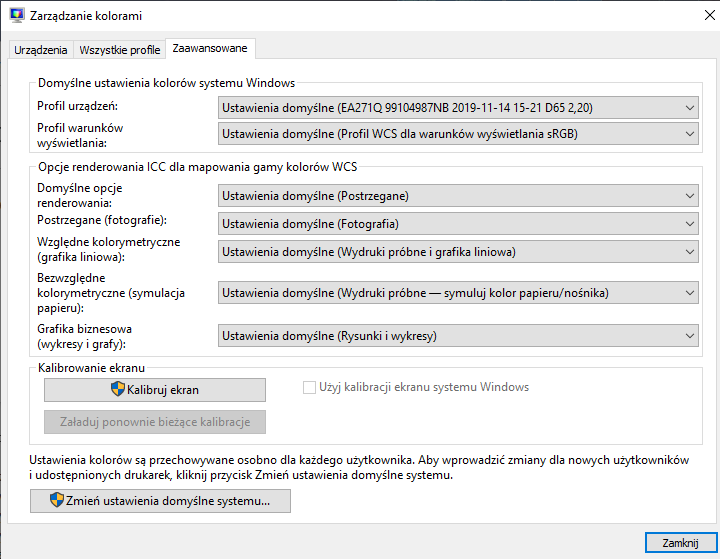Open the Grafika biznesowa dropdown
Screen dimensions: 720x559
(458, 335)
